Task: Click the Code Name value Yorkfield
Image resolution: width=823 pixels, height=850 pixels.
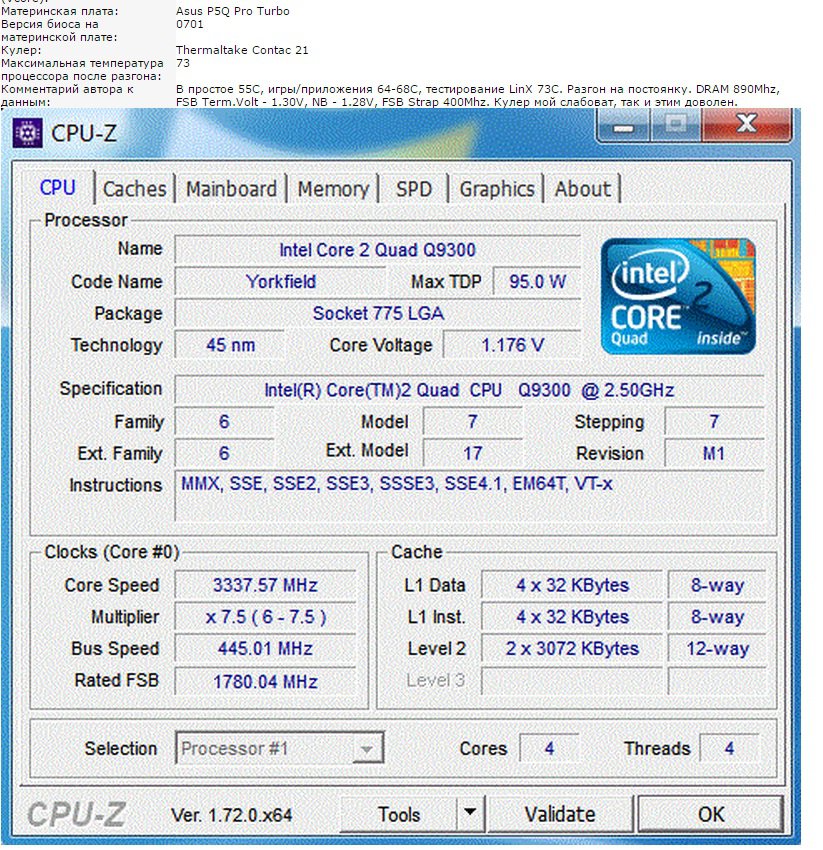Action: click(x=280, y=282)
